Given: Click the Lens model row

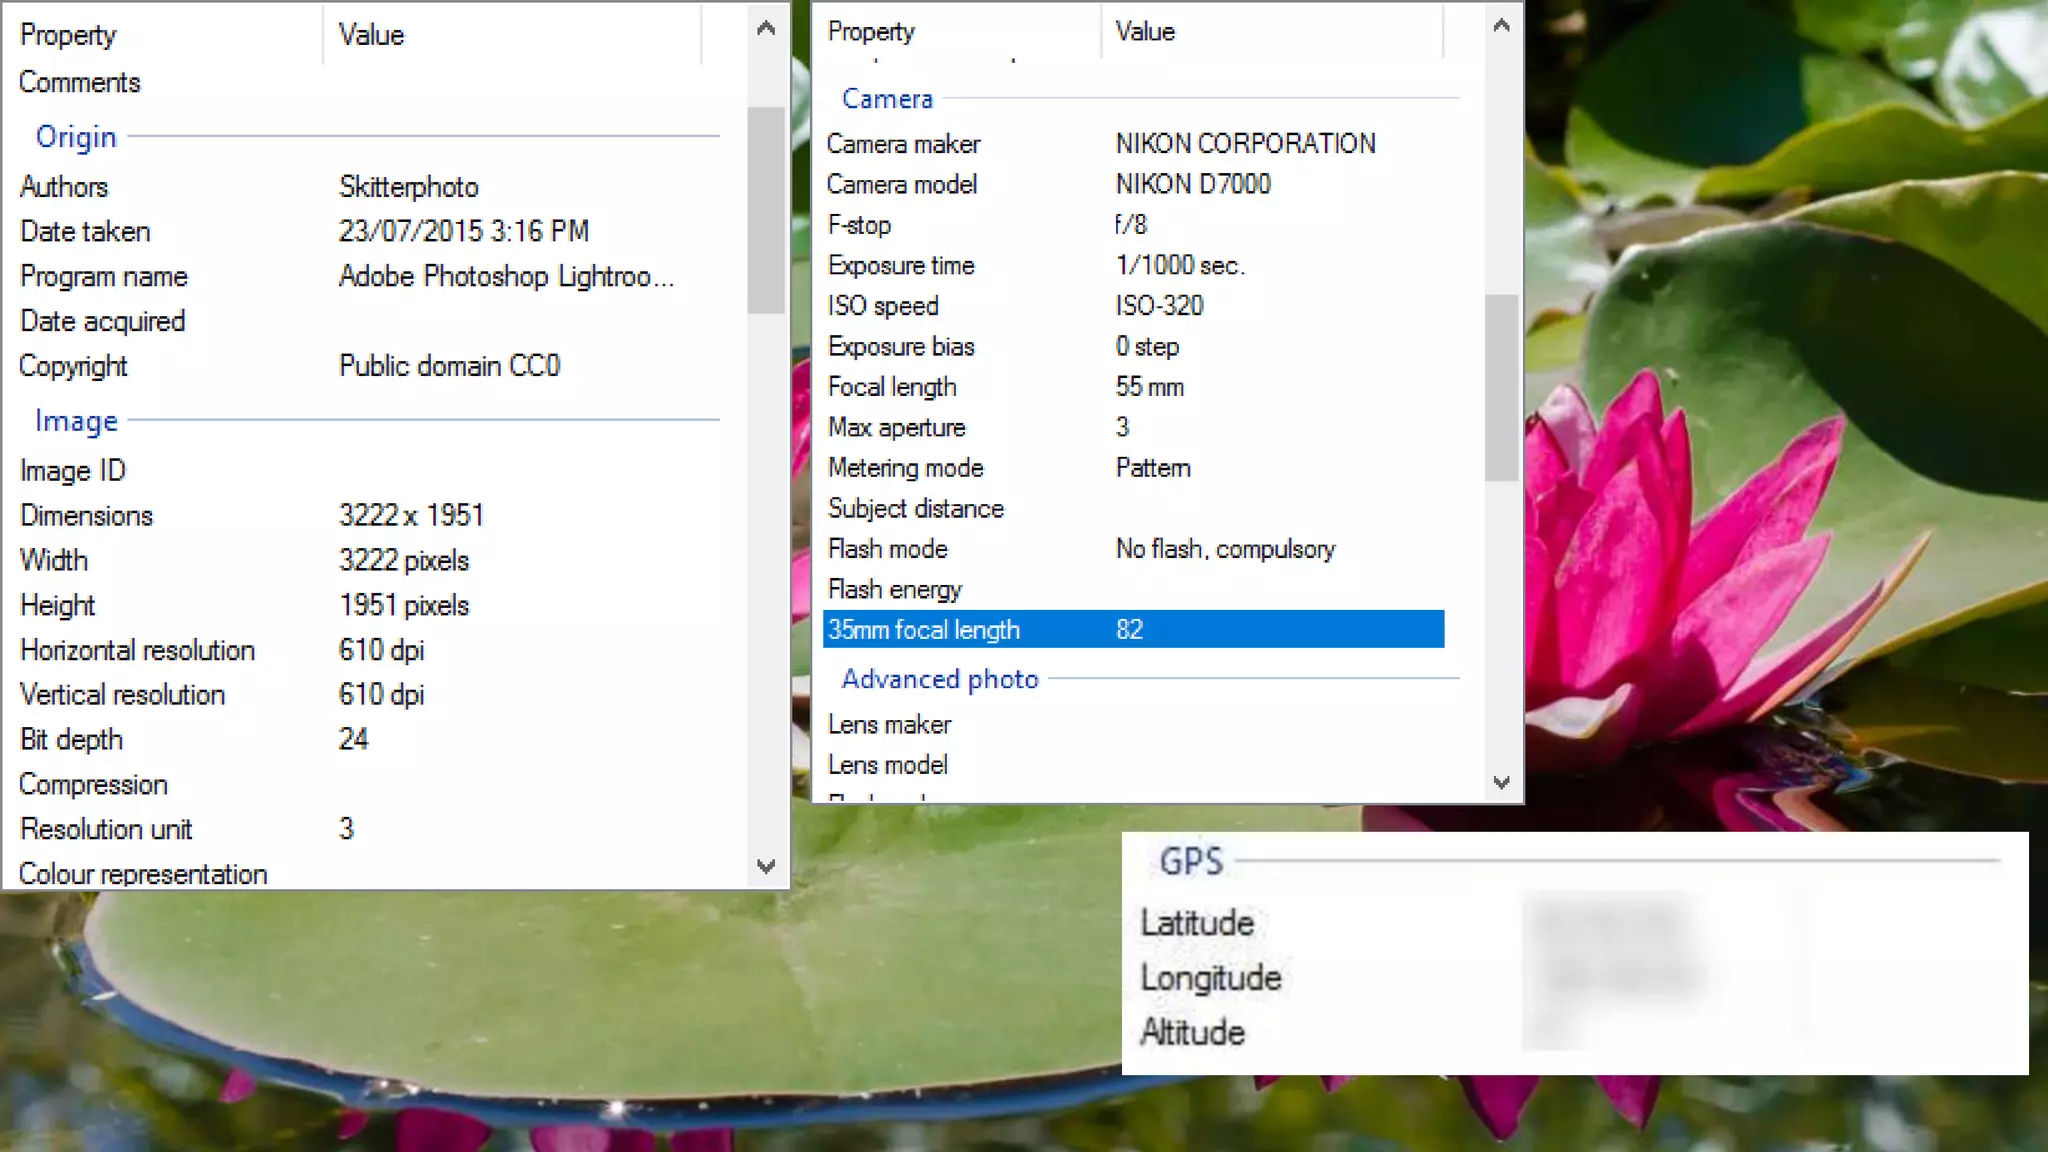Looking at the screenshot, I should [888, 765].
